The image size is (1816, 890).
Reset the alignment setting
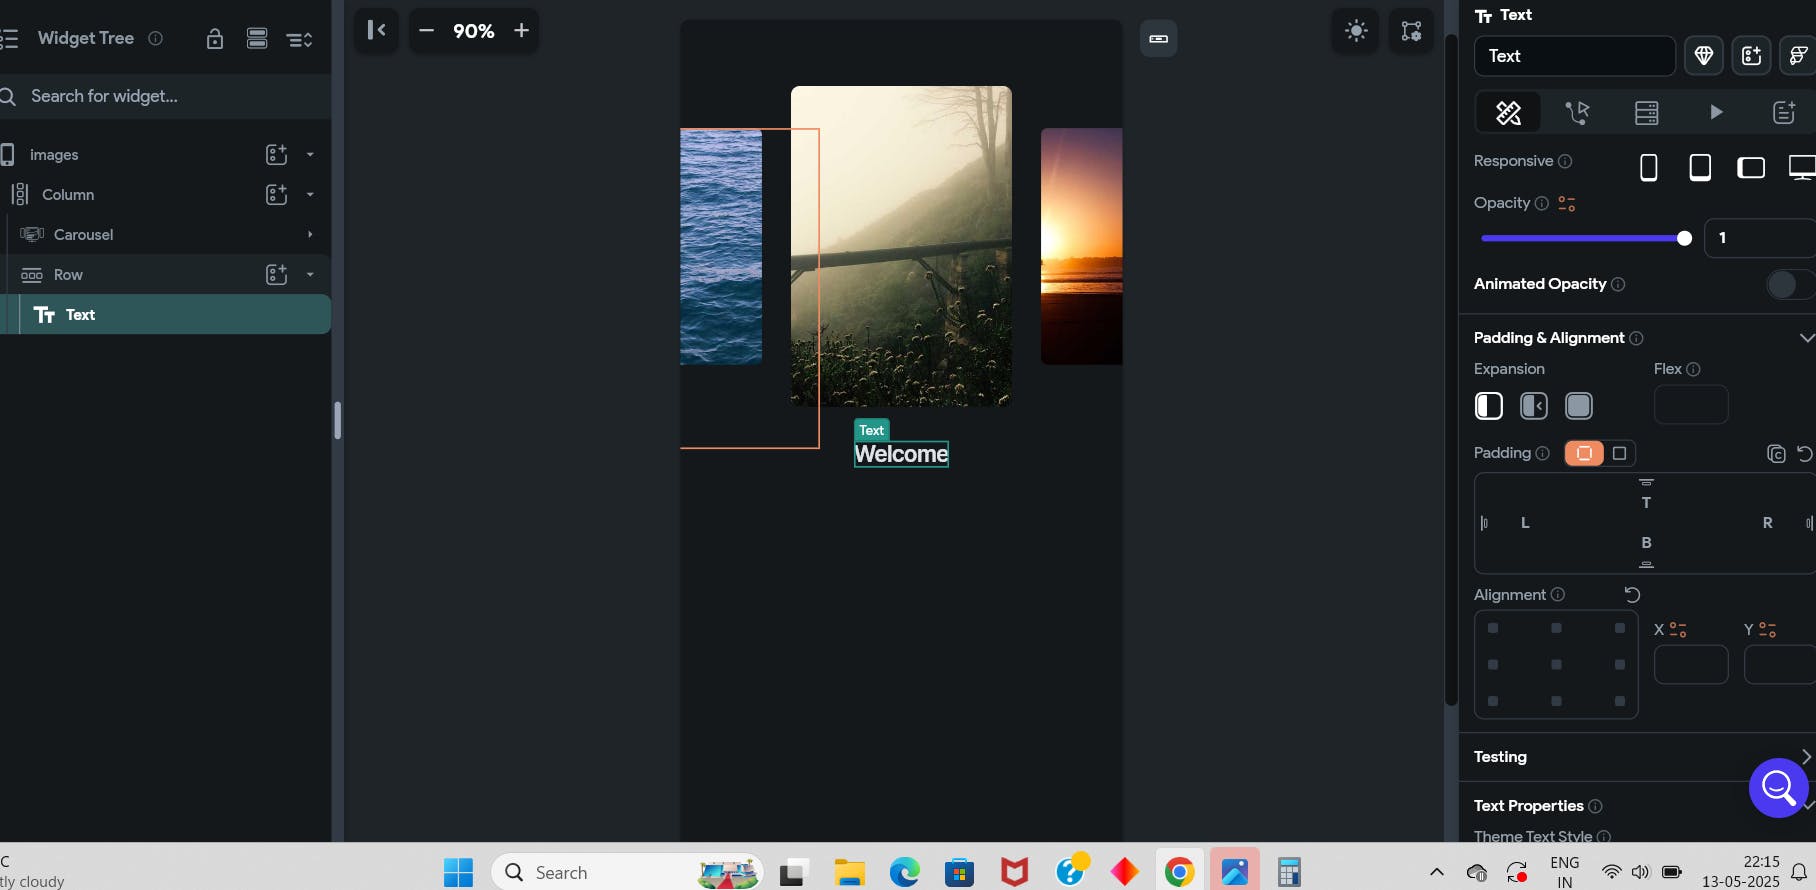click(x=1632, y=595)
